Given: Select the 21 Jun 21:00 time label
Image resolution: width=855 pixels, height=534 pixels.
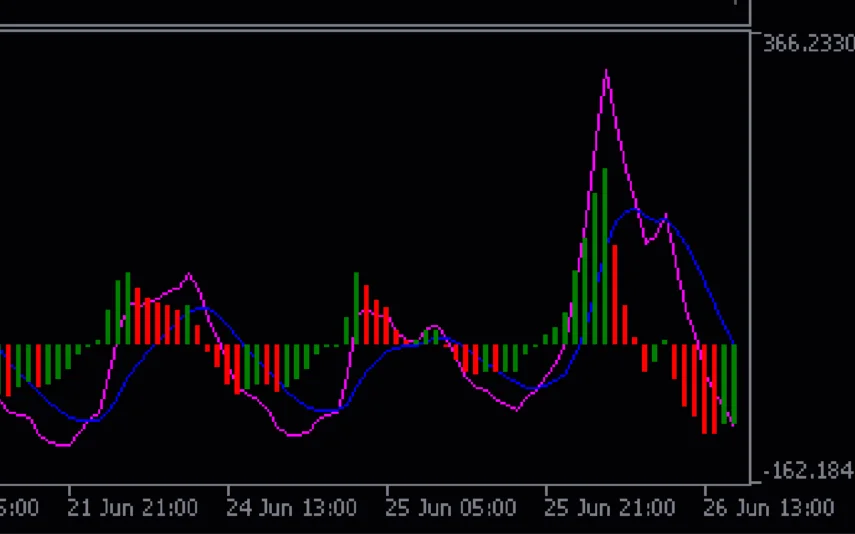Looking at the screenshot, I should pyautogui.click(x=132, y=508).
